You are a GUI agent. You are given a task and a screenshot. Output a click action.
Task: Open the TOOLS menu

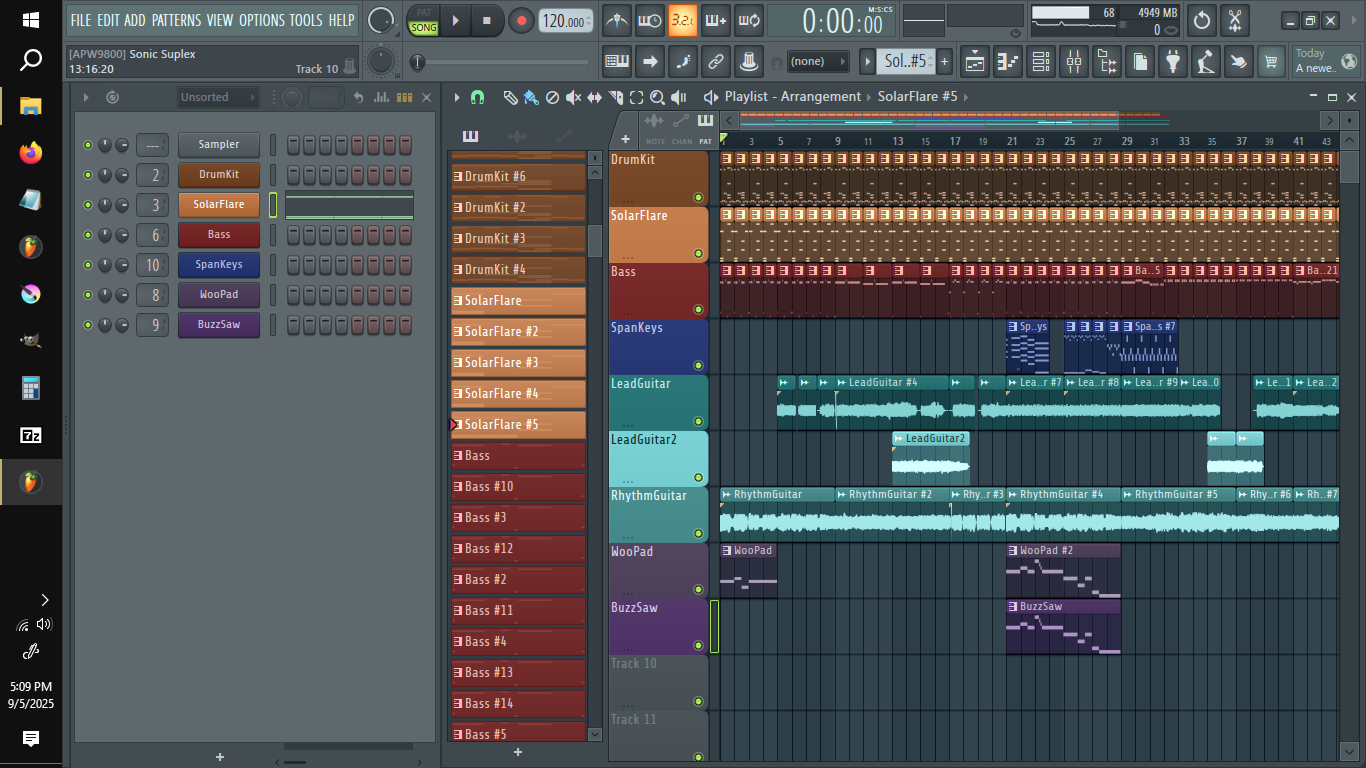(x=306, y=20)
